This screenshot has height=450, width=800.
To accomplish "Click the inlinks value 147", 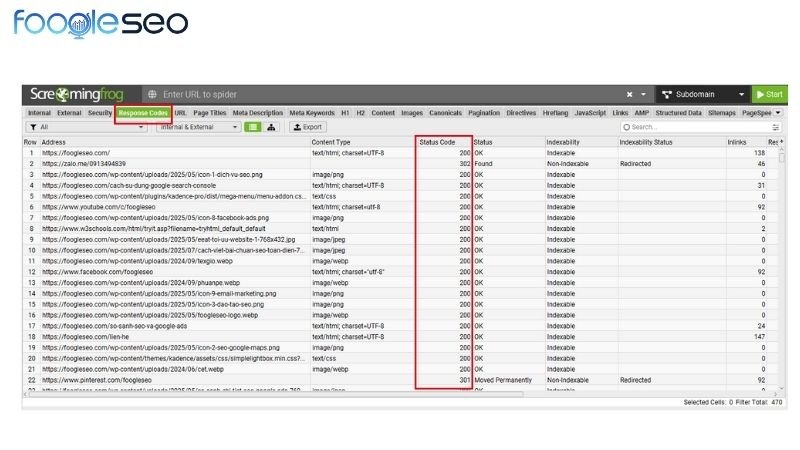I will 759,337.
